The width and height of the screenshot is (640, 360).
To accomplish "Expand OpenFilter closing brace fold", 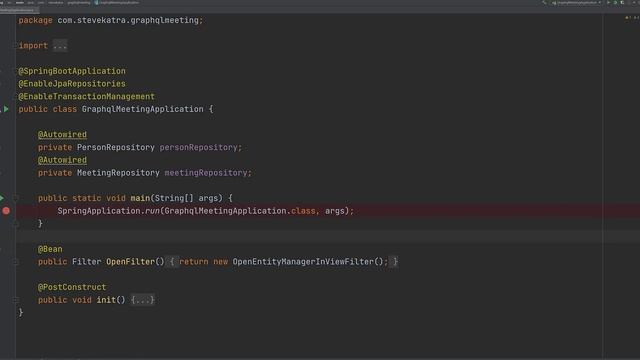I will [395, 262].
